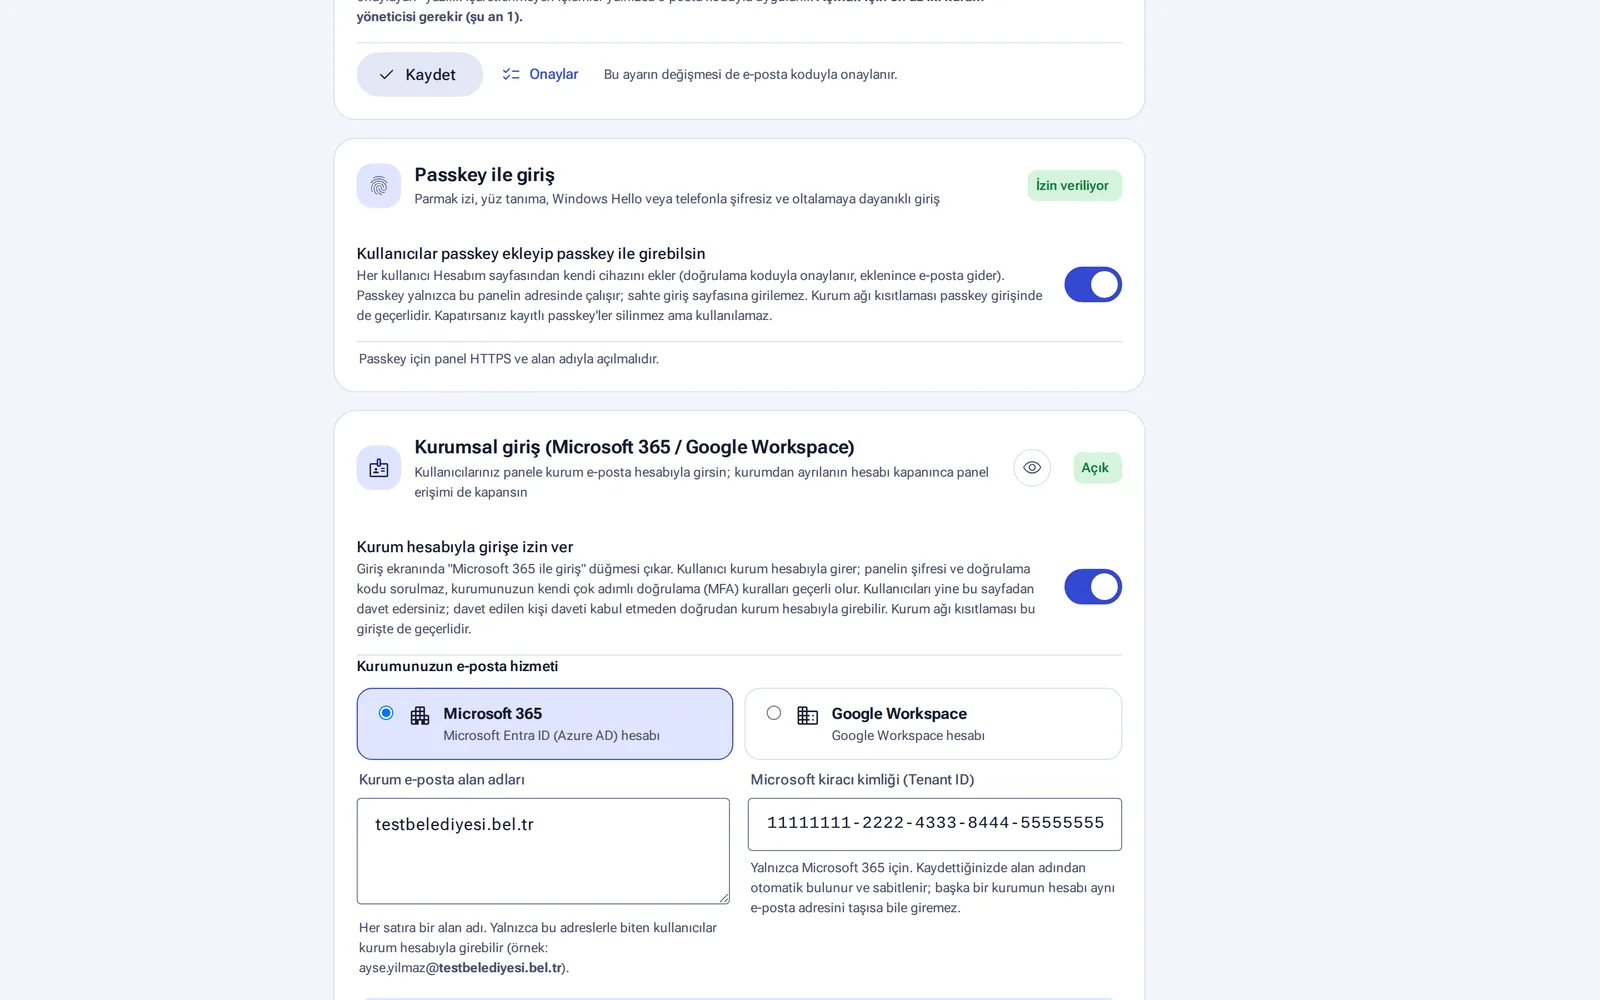Select the Google Workspace radio option
This screenshot has height=1000, width=1600.
click(x=774, y=713)
